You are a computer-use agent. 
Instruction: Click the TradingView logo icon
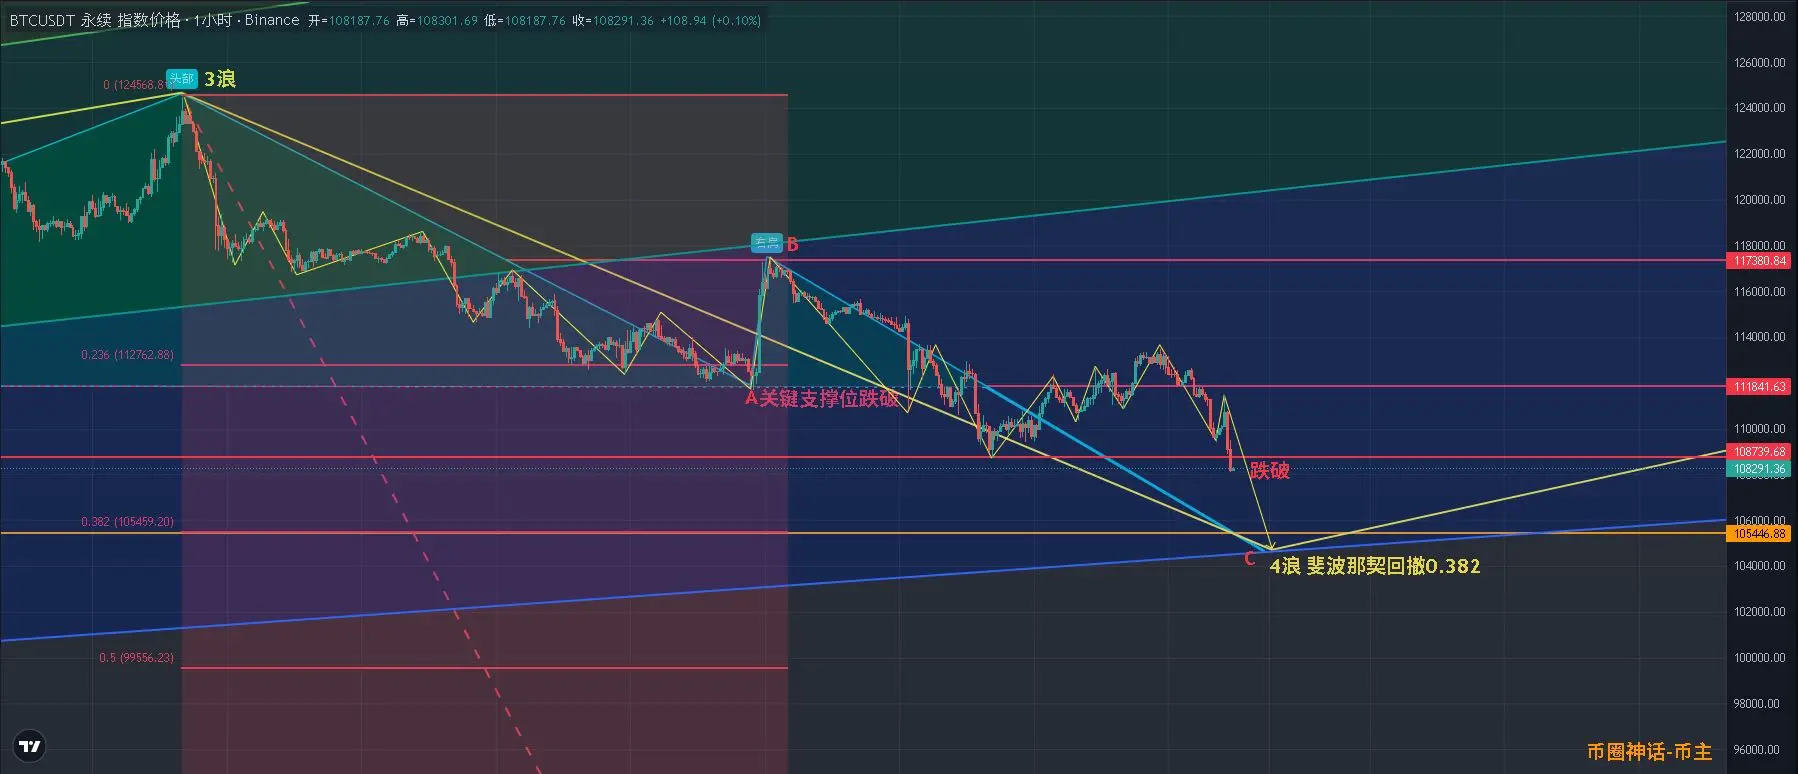coord(30,746)
